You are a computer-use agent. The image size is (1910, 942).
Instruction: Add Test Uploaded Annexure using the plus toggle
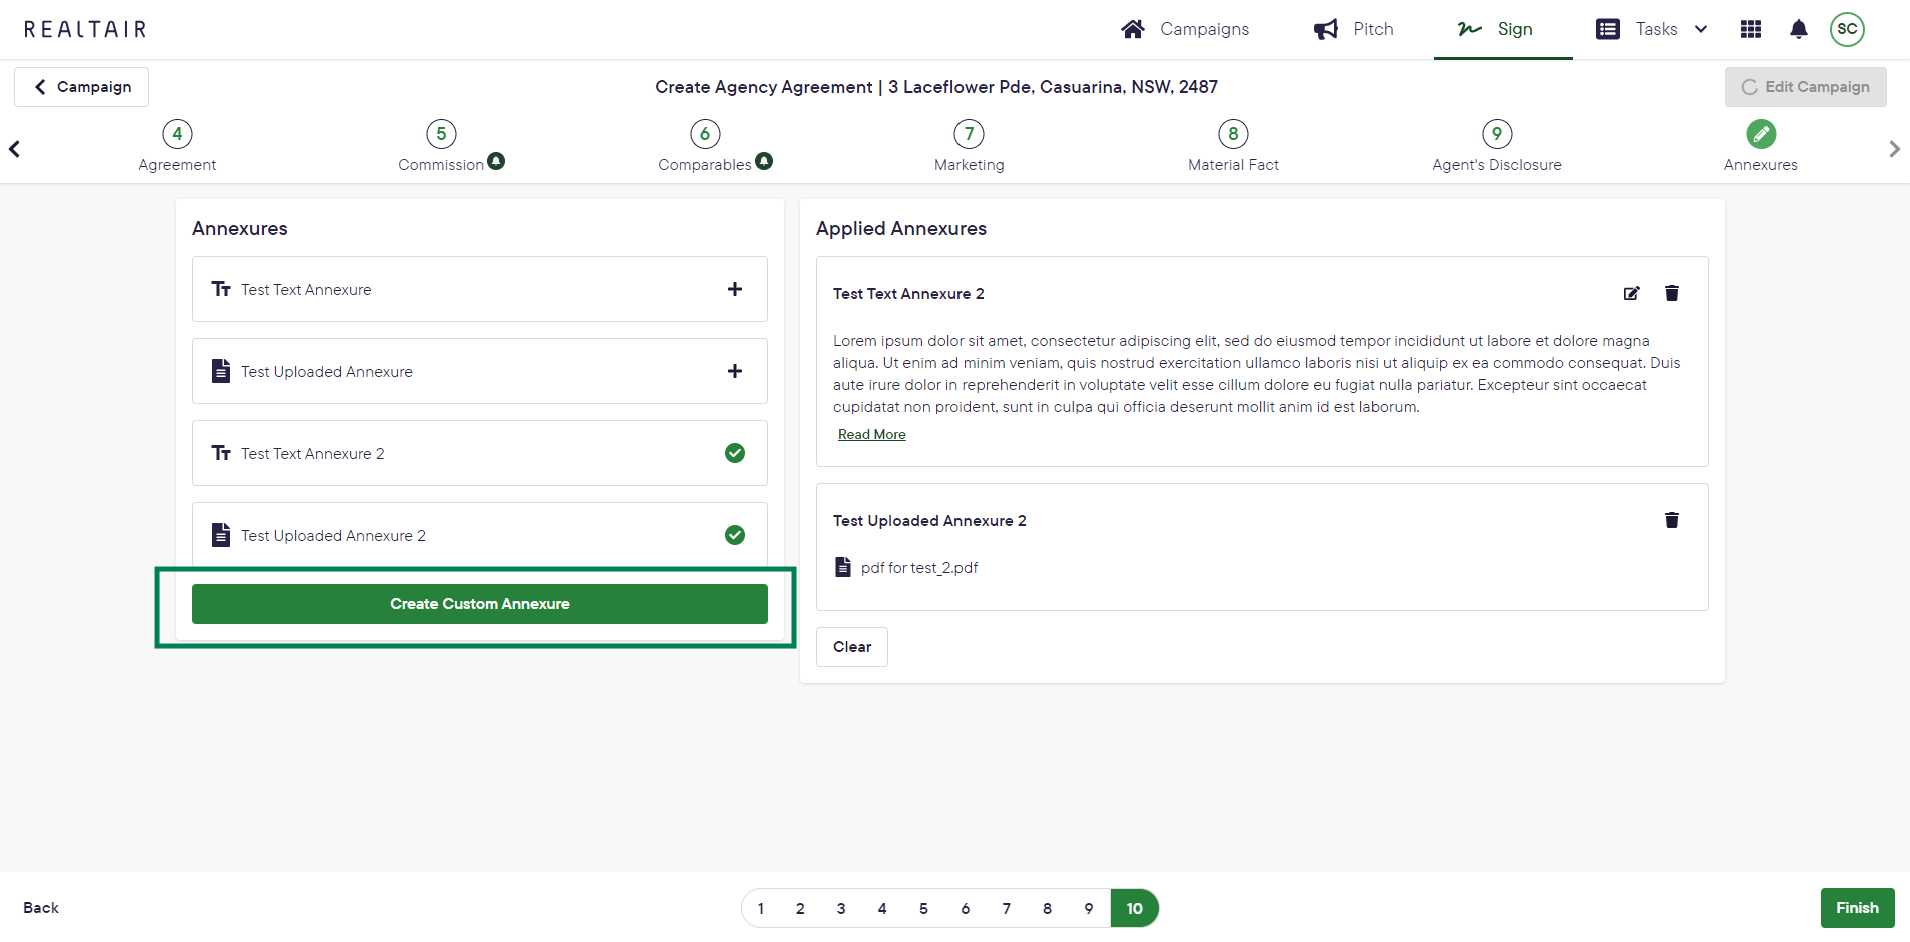[735, 371]
